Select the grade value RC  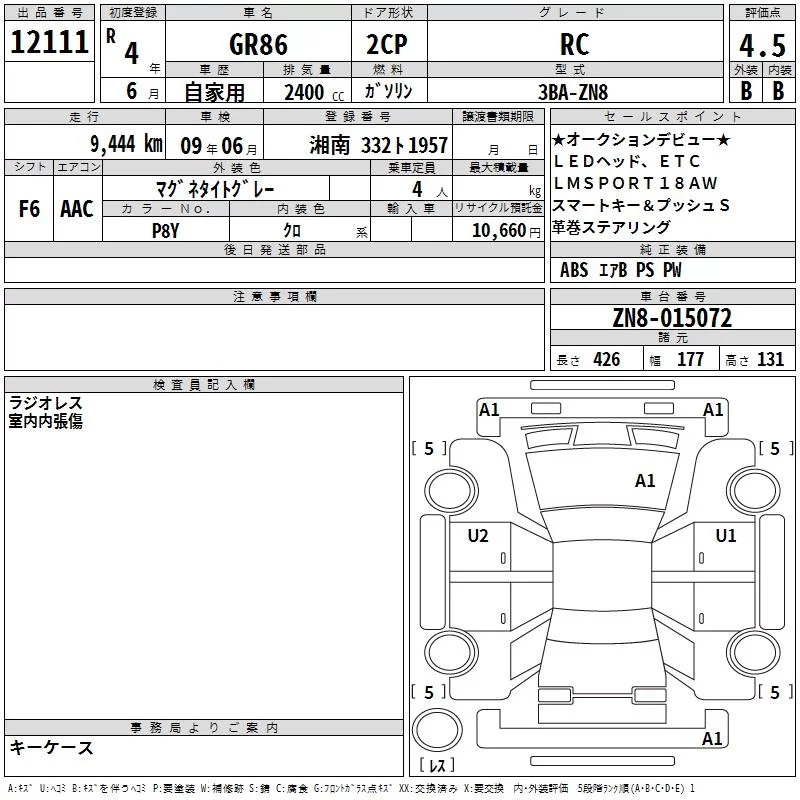pos(574,44)
